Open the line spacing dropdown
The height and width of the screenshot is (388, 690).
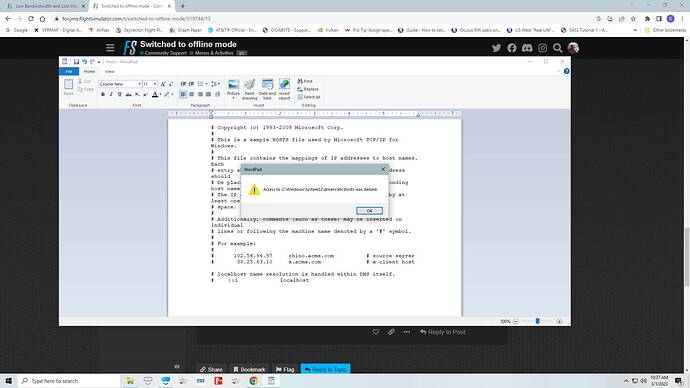[215, 84]
